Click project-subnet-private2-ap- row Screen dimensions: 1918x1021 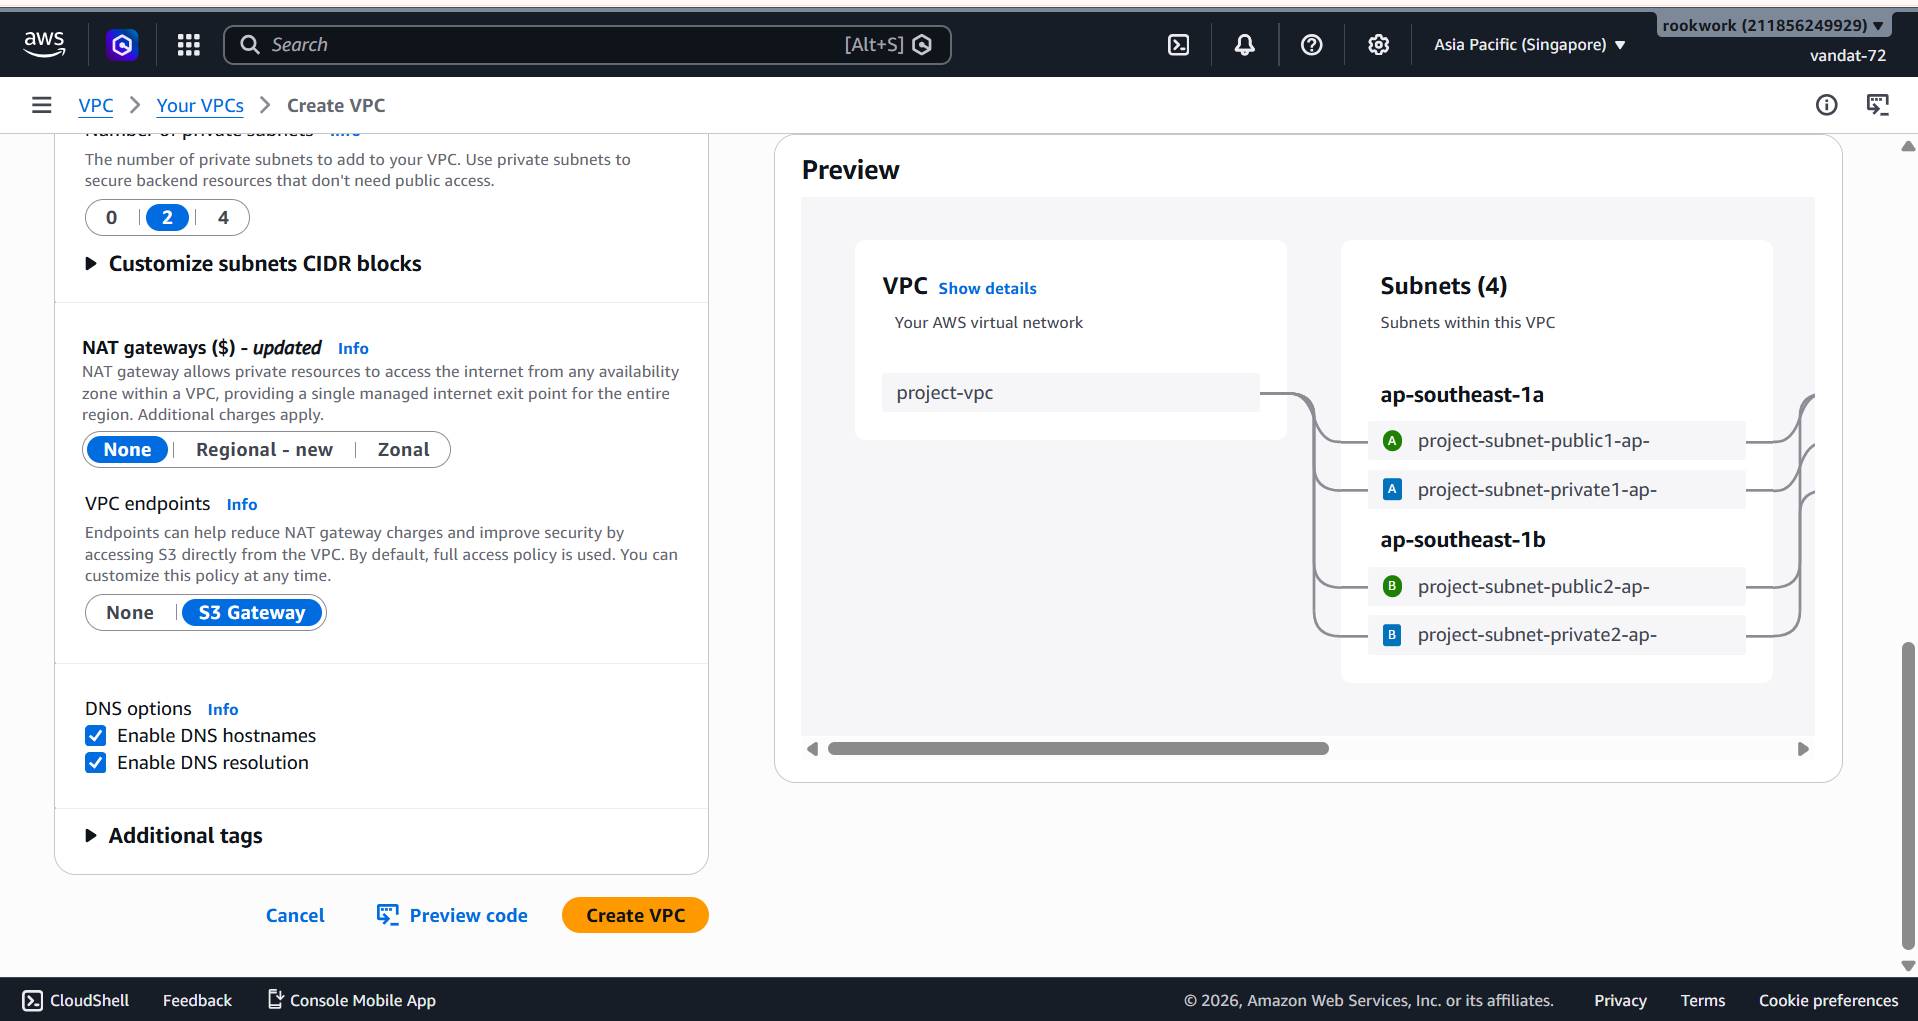(x=1556, y=635)
